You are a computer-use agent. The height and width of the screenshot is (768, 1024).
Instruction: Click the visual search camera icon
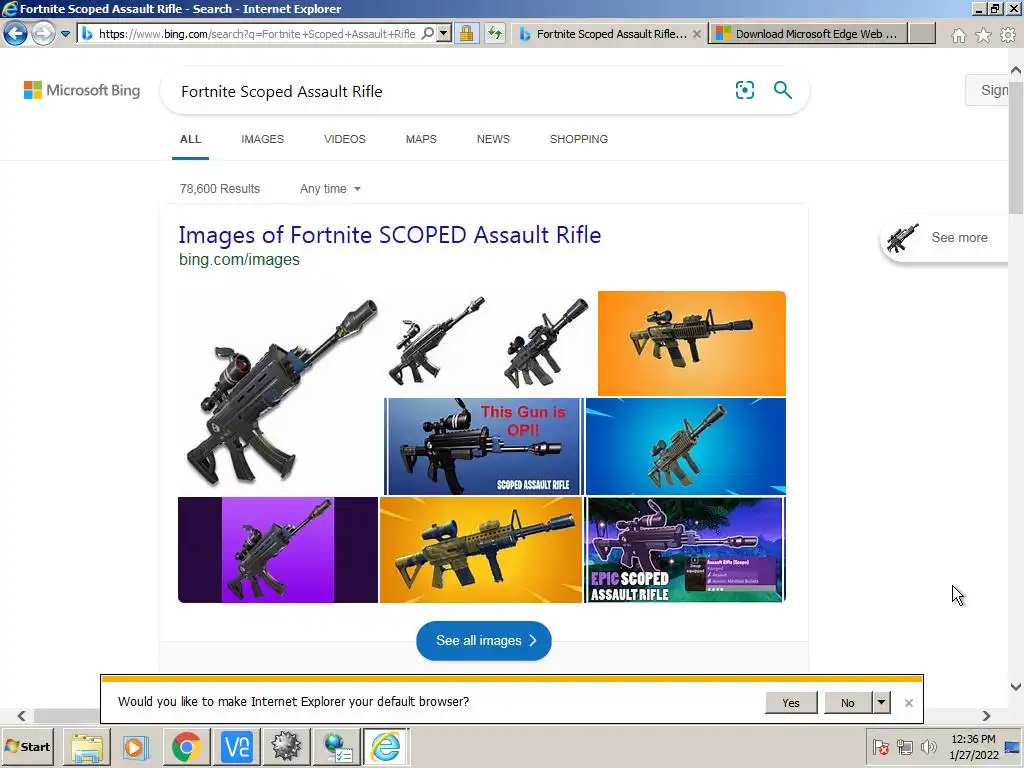tap(744, 90)
